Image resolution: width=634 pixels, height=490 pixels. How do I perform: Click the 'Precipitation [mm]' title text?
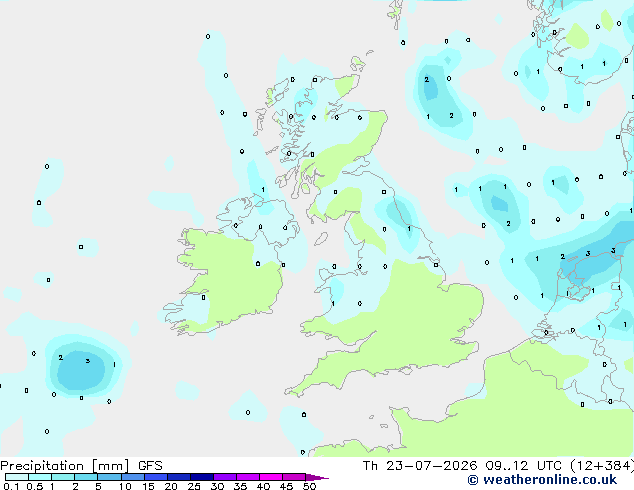(65, 466)
